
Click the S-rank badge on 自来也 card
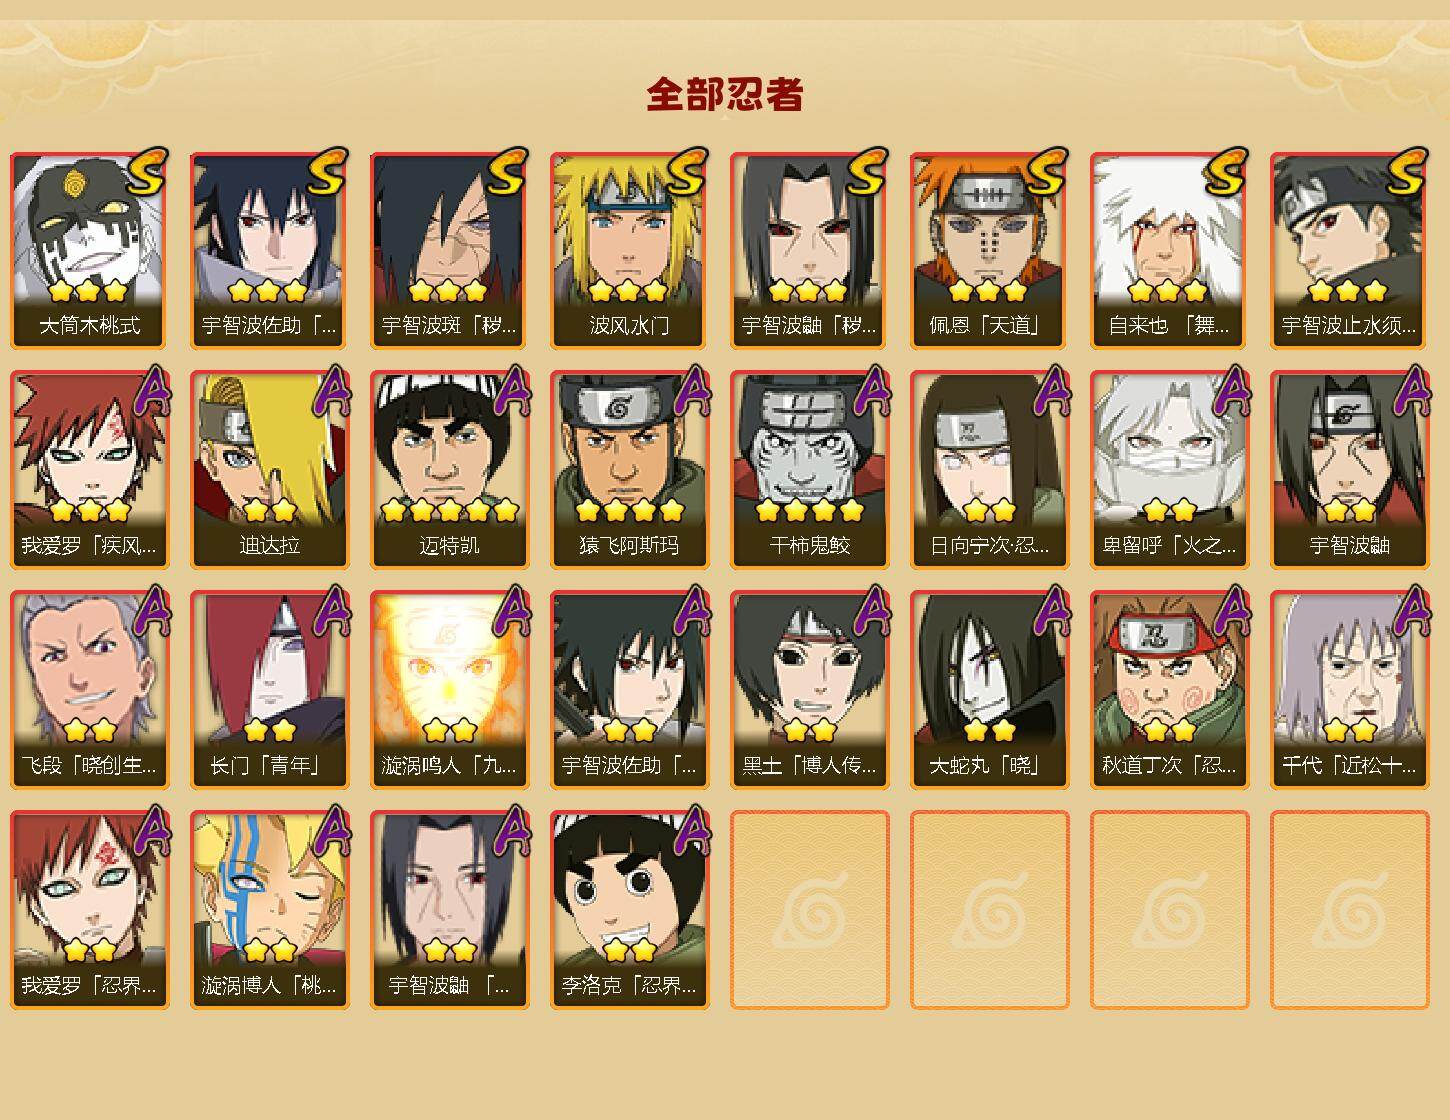point(1227,171)
